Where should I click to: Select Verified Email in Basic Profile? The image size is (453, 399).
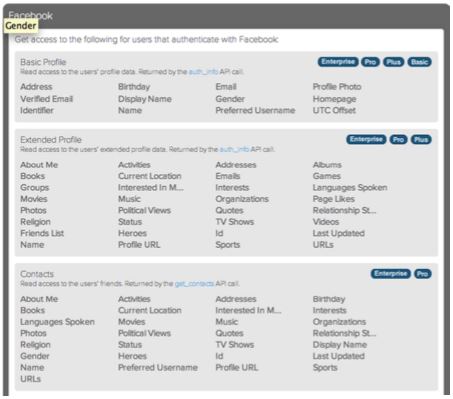click(x=46, y=99)
